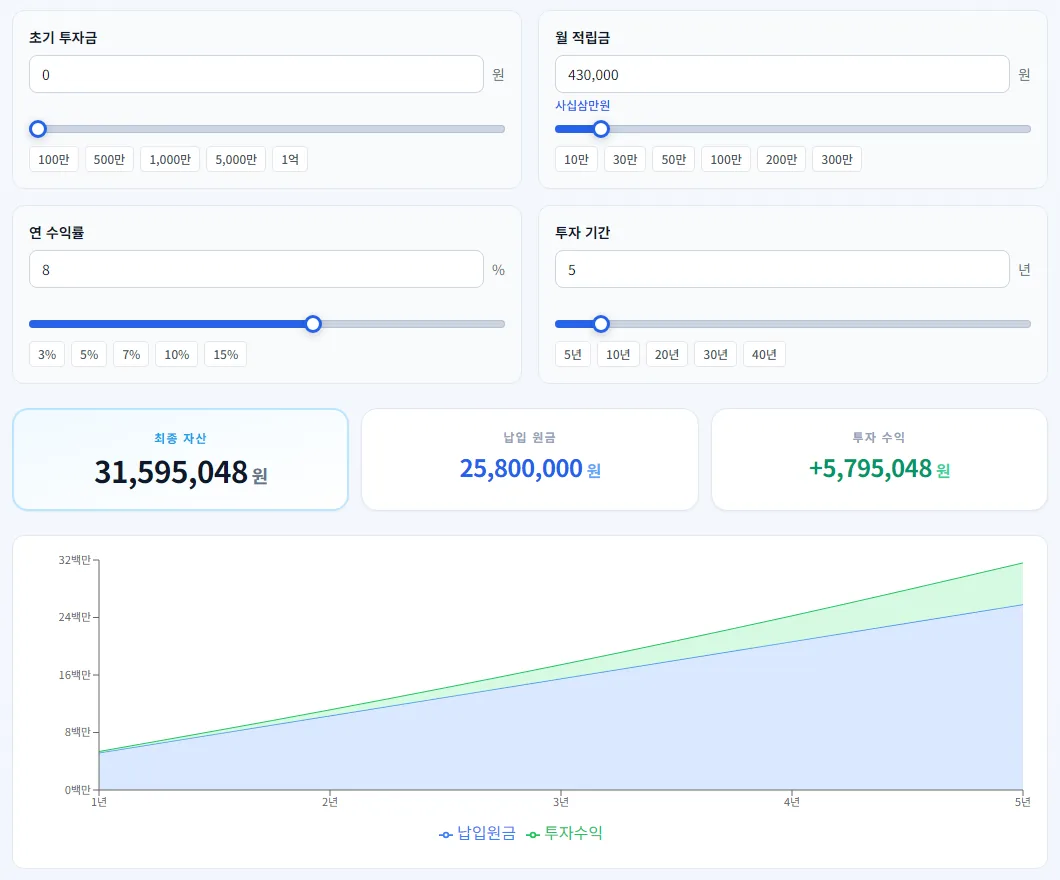The height and width of the screenshot is (880, 1060).
Task: Click the 투자 수익 +5,795,048 card
Action: (880, 460)
